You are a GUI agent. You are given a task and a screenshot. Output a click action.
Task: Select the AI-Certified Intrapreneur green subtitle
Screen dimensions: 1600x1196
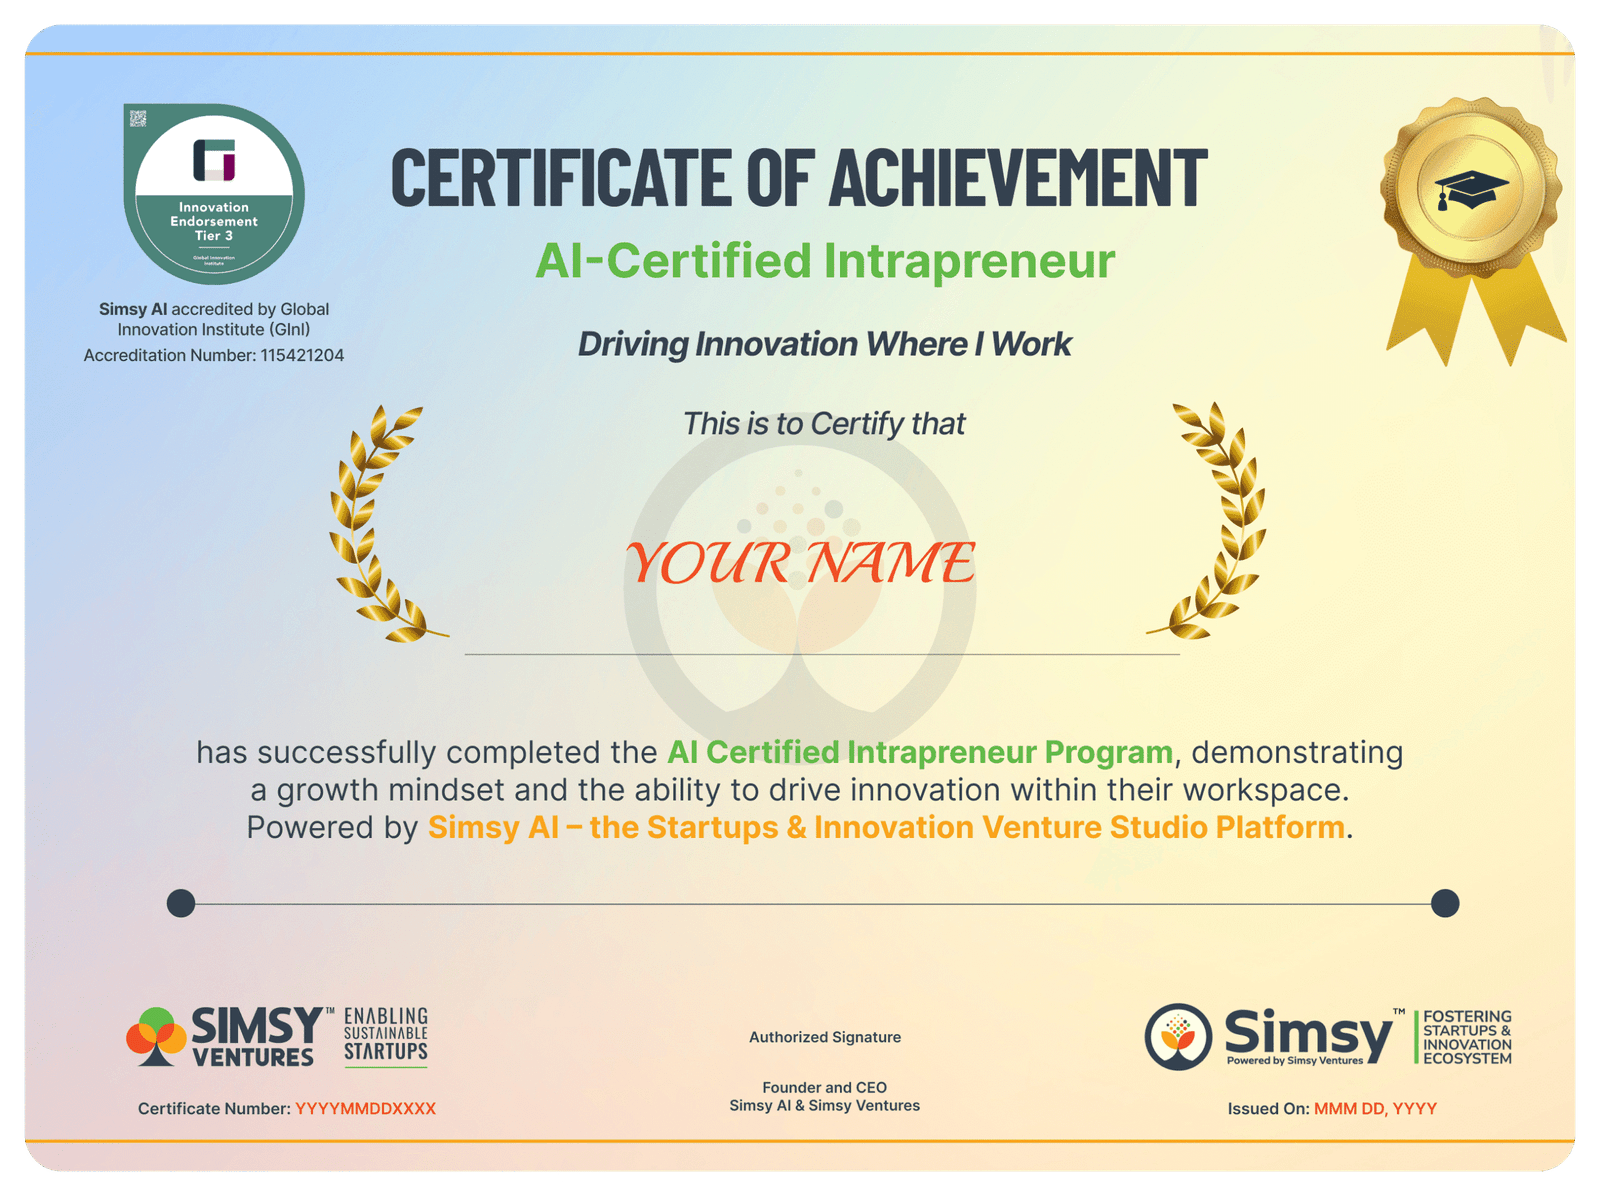(x=825, y=262)
